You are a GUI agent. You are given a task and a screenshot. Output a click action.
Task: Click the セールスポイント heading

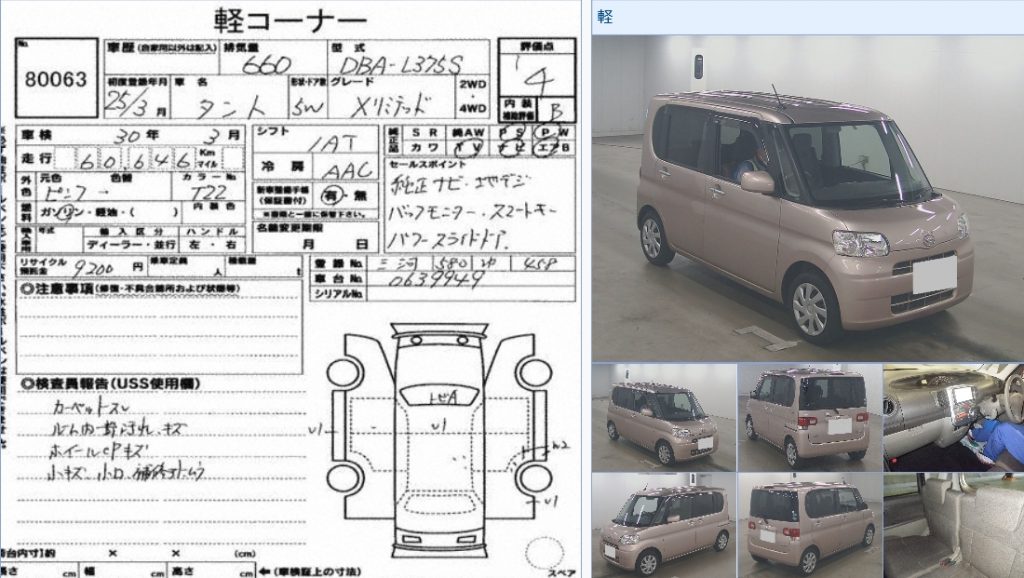point(427,164)
